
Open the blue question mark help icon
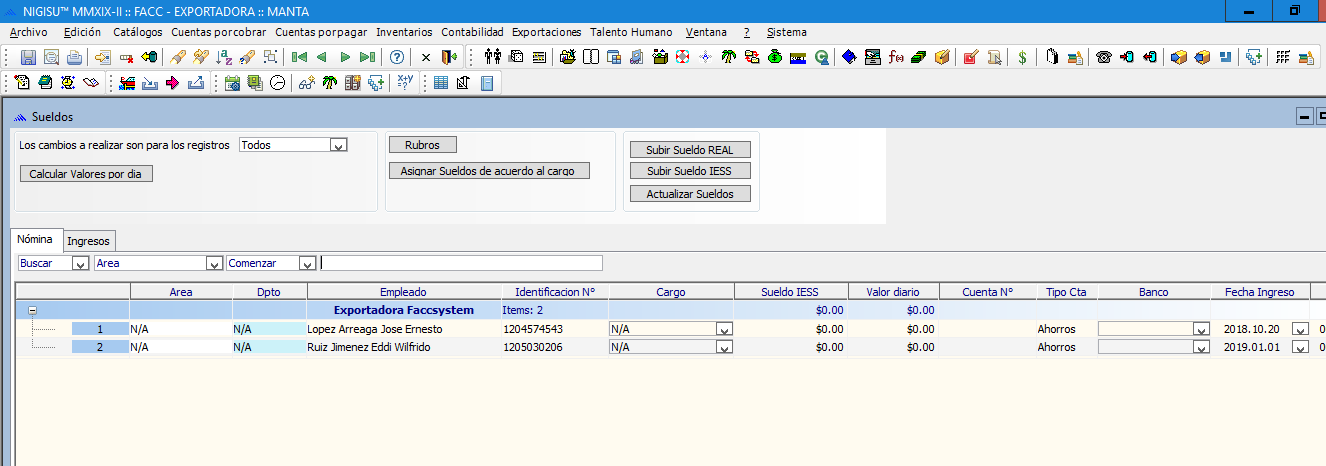pos(397,57)
